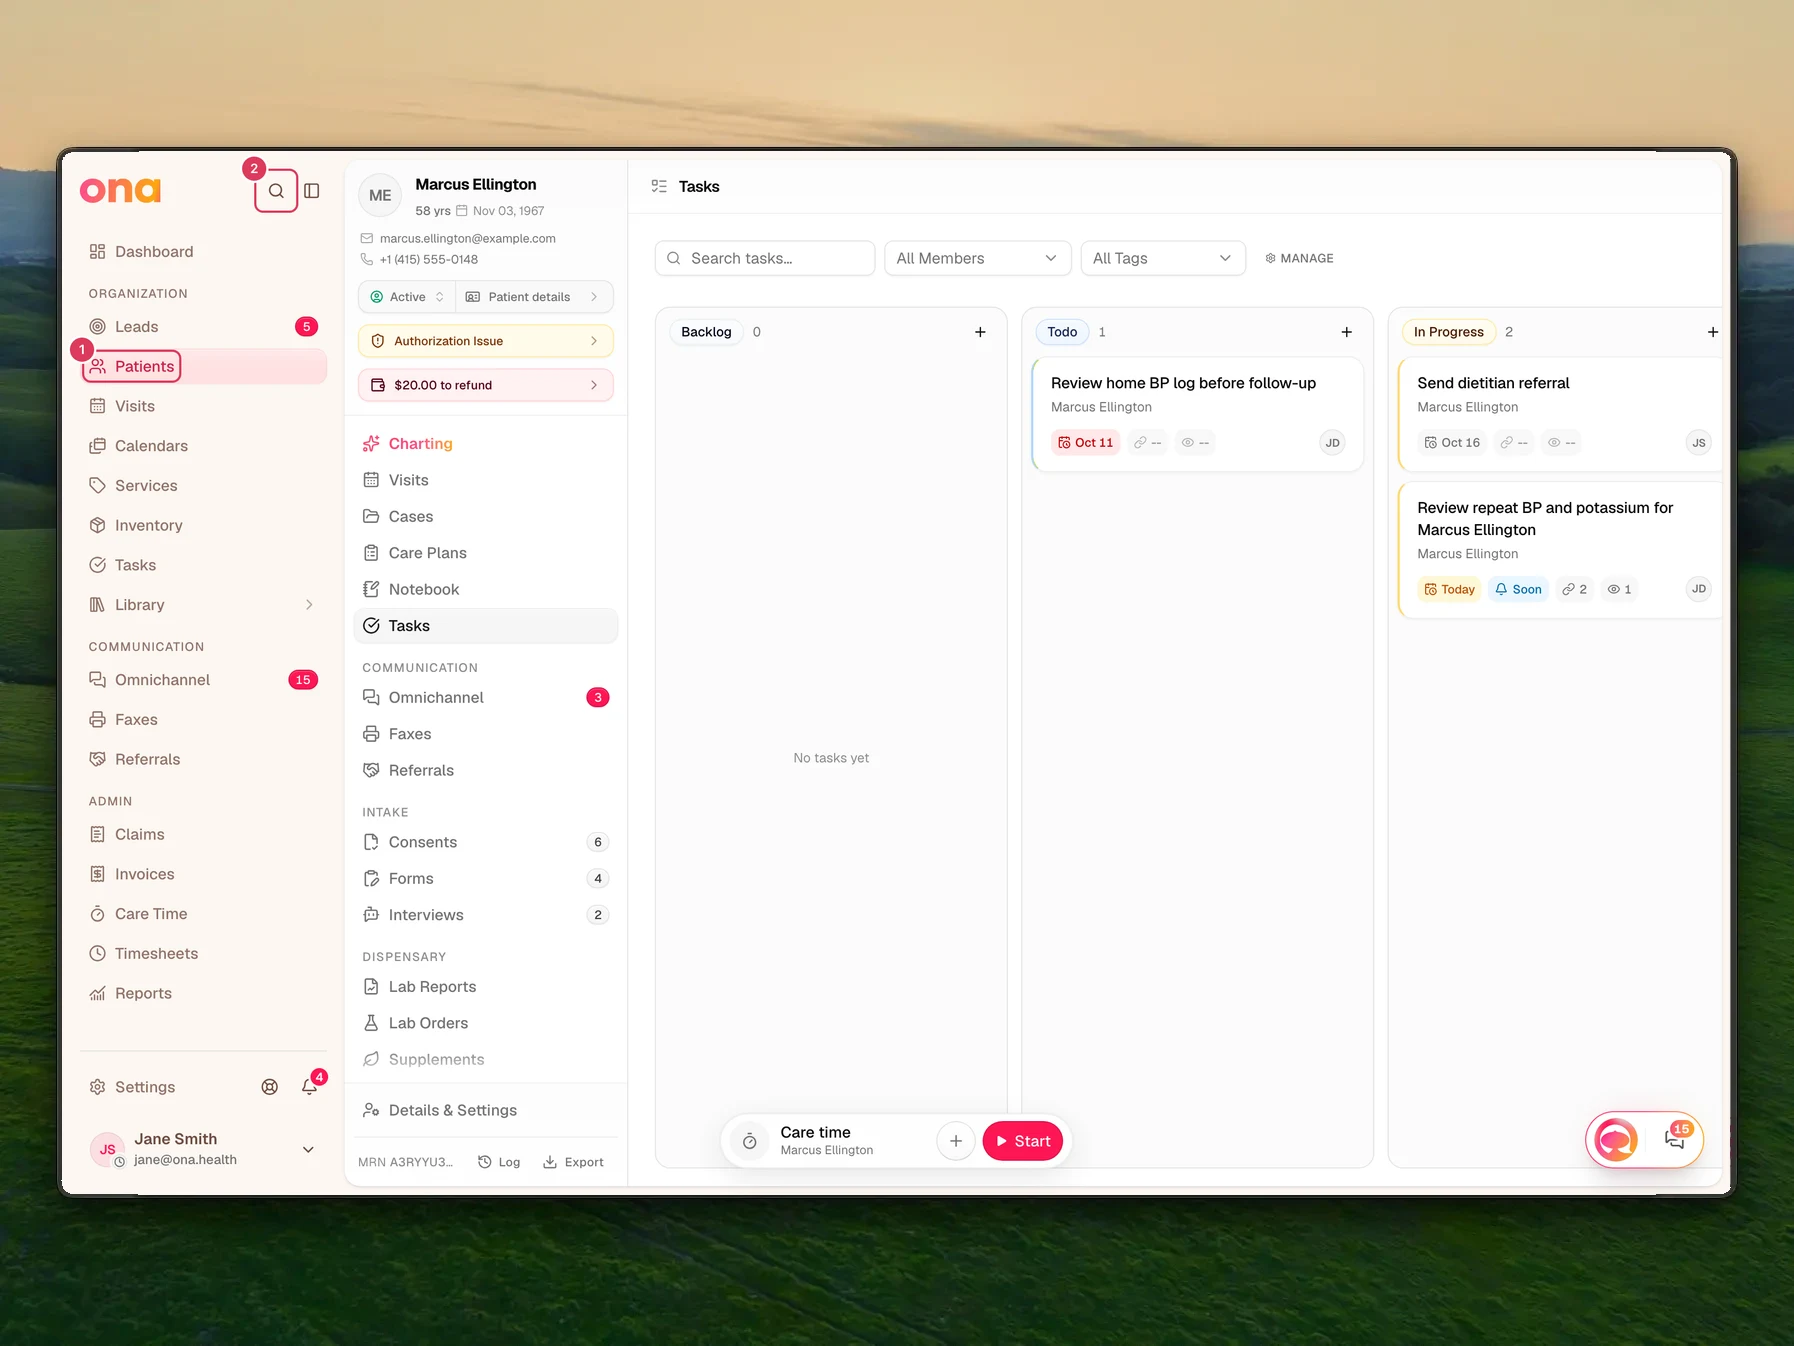Expand the Authorization Issue alert
The width and height of the screenshot is (1794, 1346).
tap(486, 341)
